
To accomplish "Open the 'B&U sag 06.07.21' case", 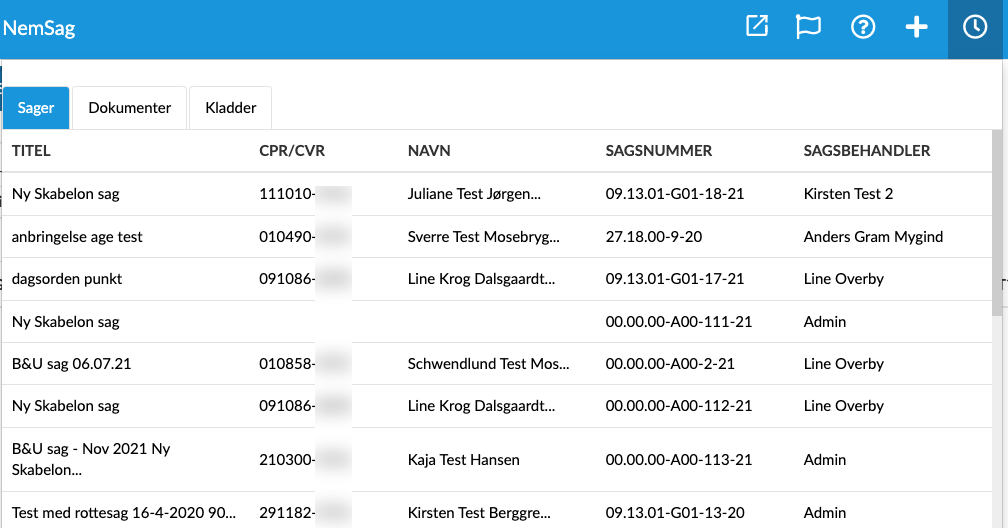I will point(71,364).
